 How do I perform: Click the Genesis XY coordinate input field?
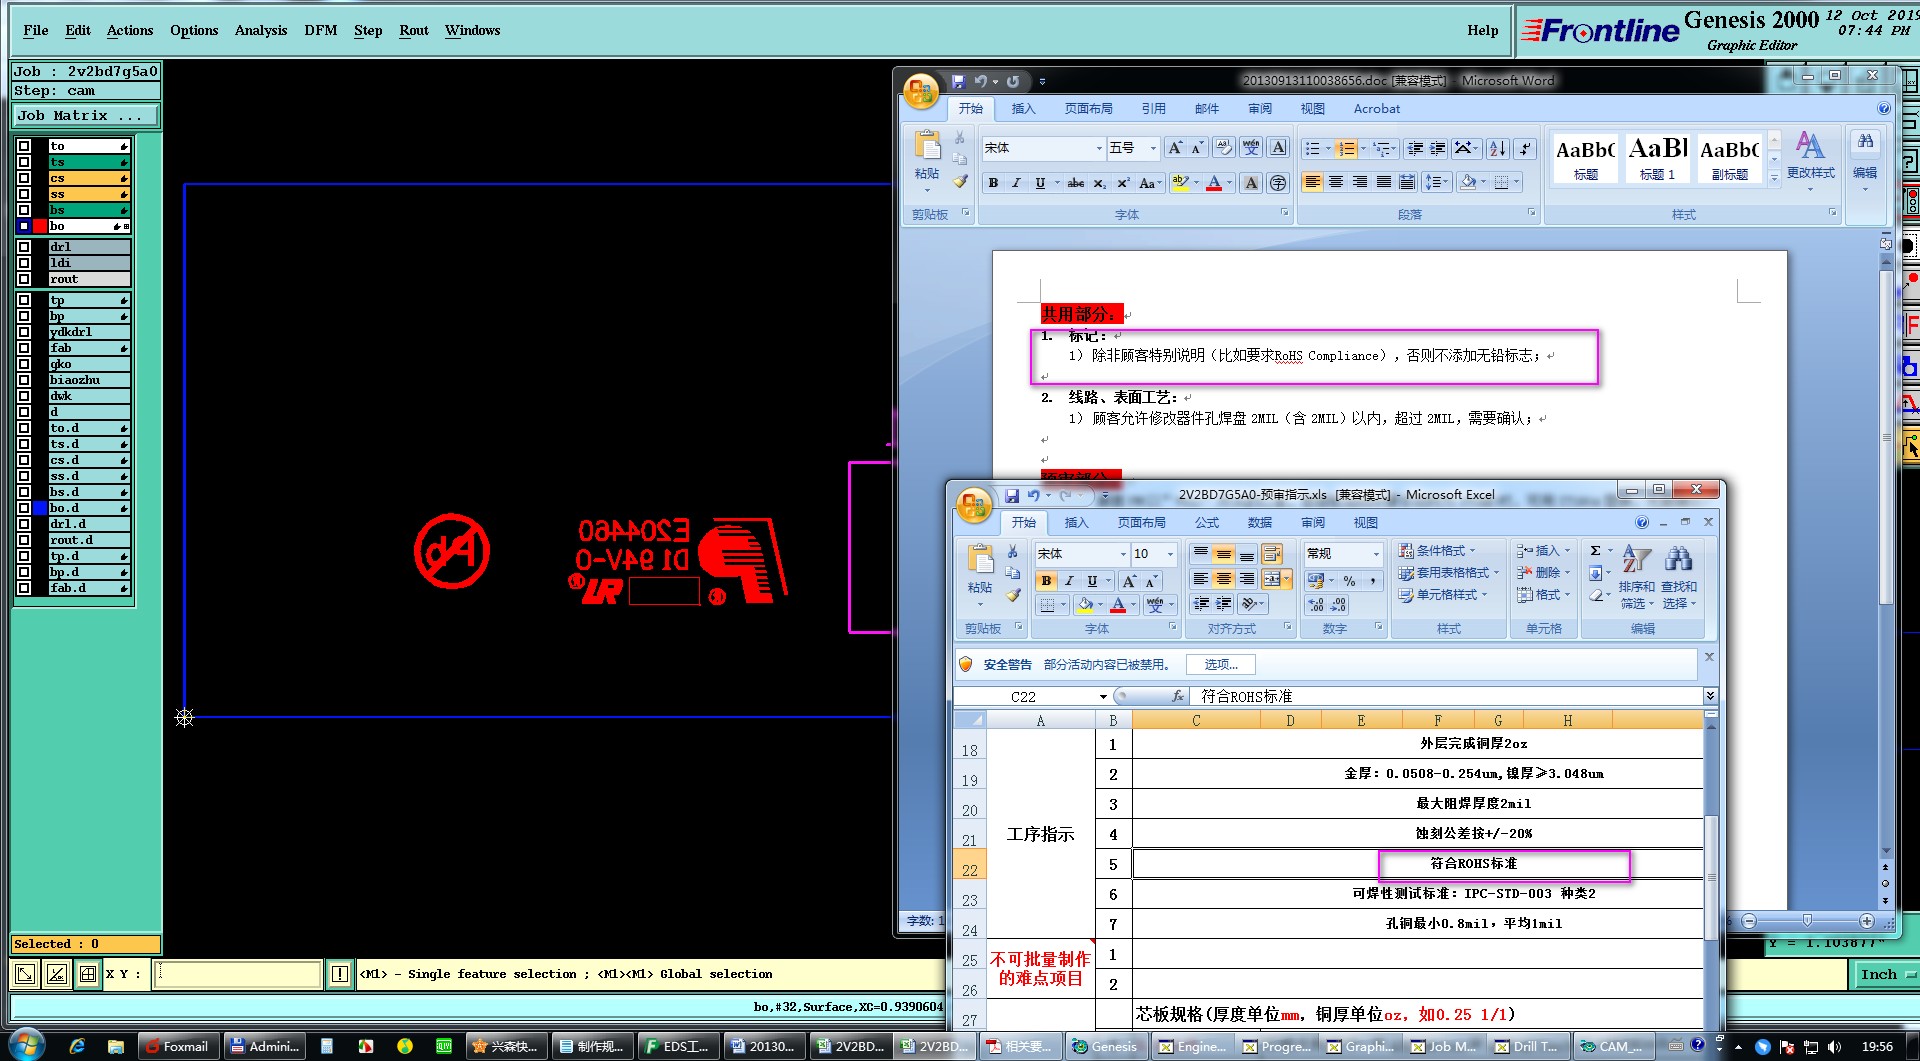(238, 973)
